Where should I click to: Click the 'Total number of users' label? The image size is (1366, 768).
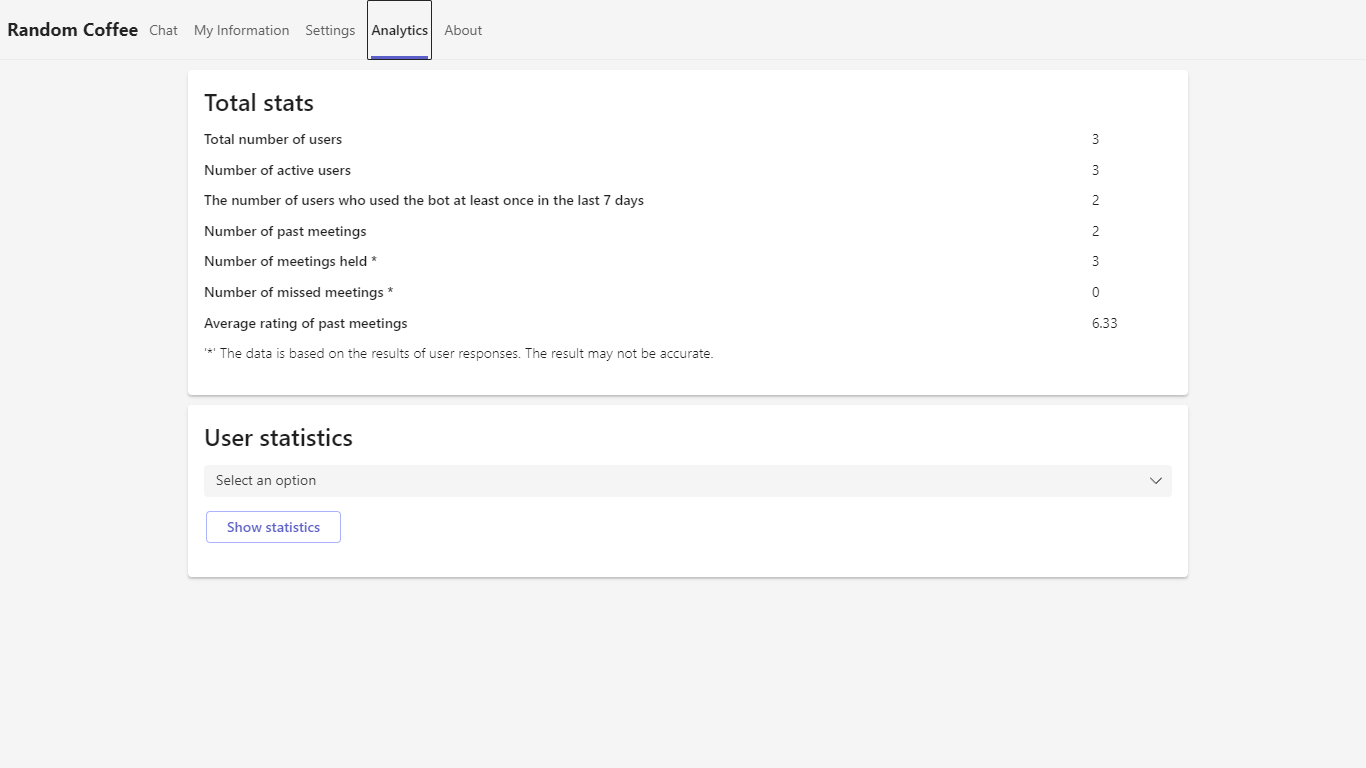point(273,139)
